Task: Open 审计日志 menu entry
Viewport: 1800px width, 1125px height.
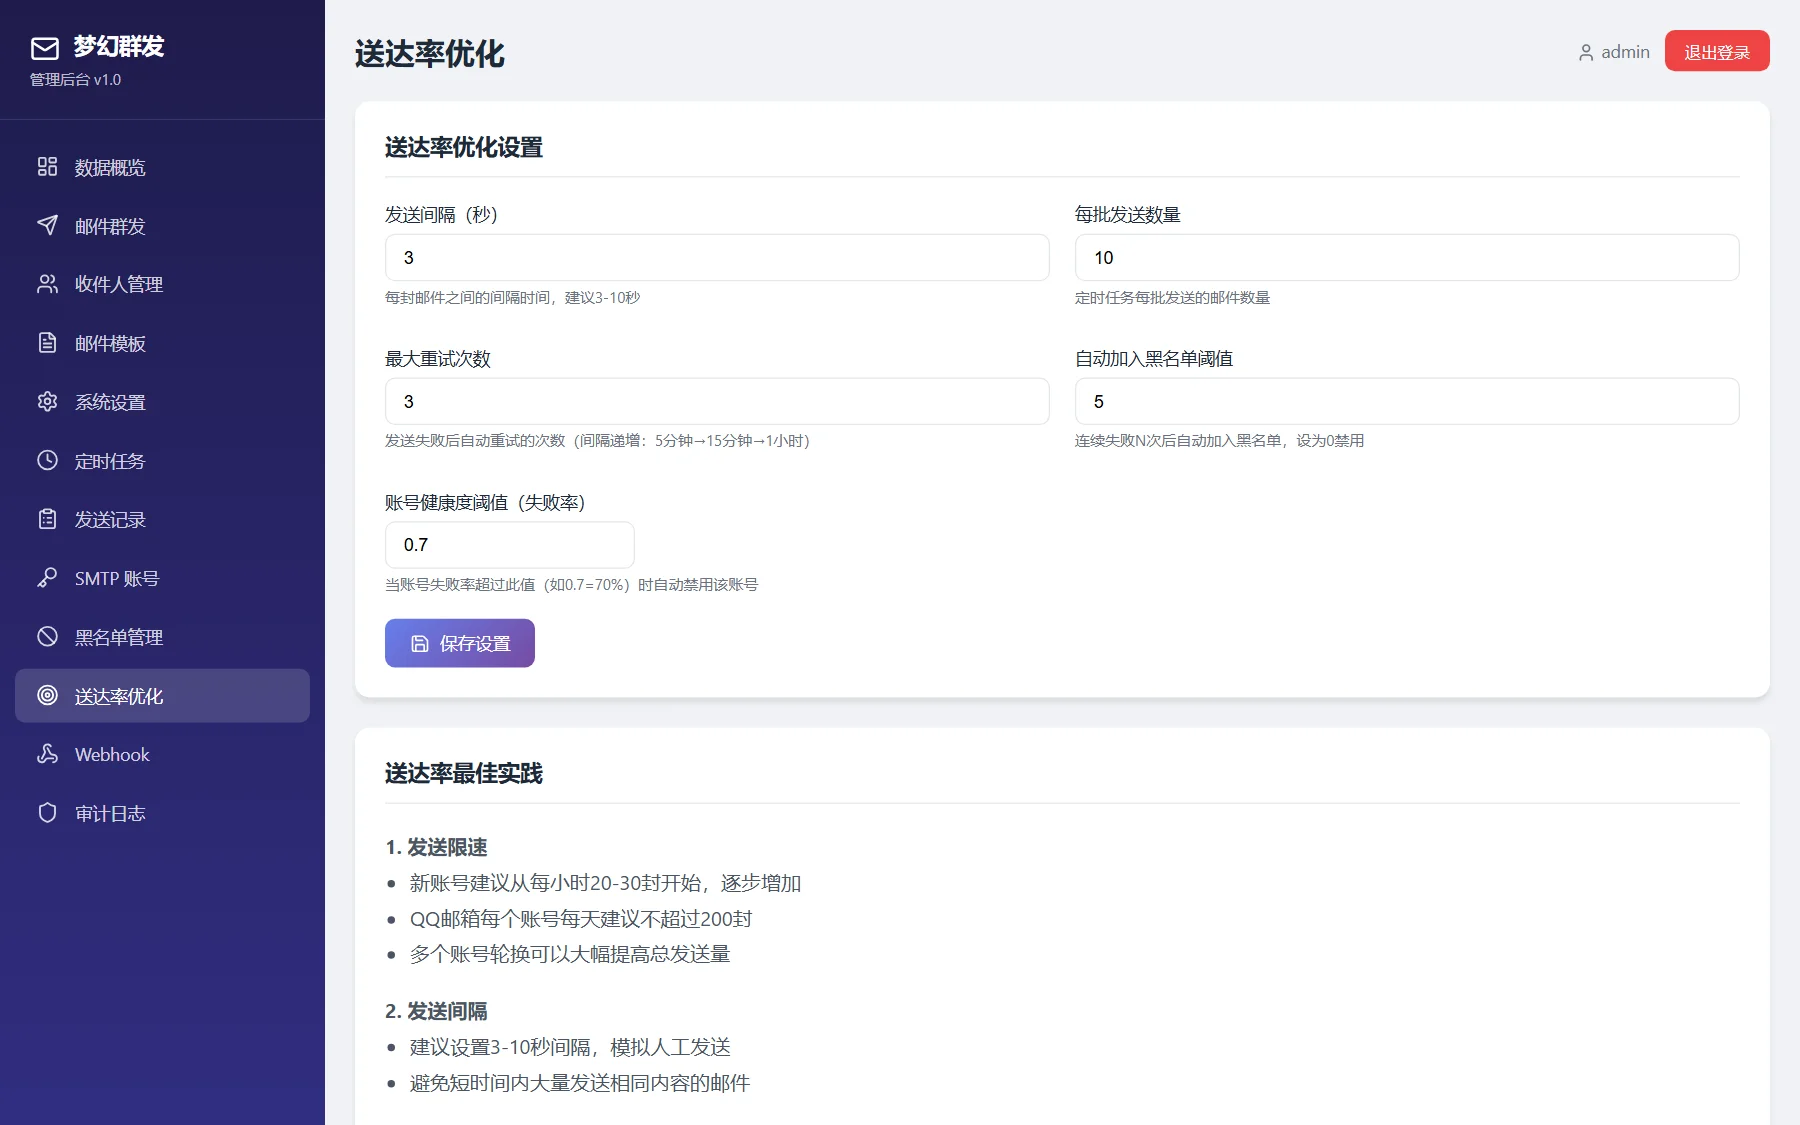Action: pos(162,813)
